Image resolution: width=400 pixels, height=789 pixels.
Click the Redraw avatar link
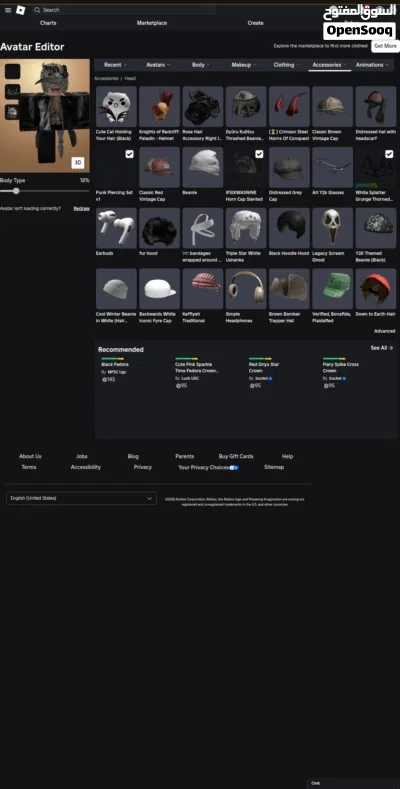(82, 208)
